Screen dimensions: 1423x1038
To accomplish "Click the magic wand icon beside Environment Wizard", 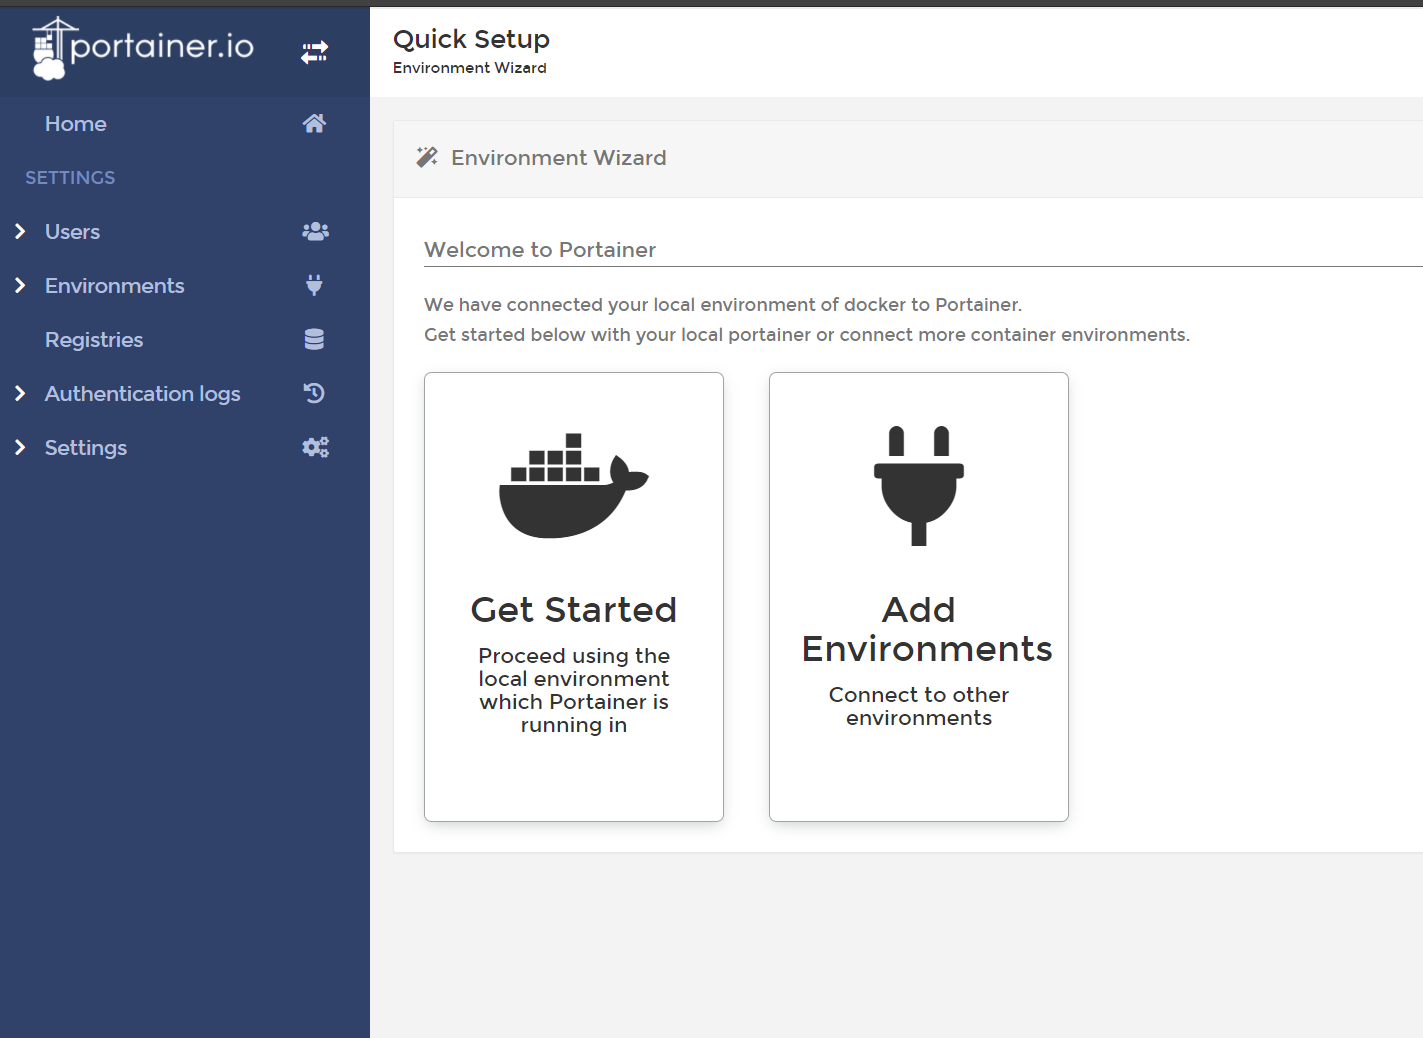I will pyautogui.click(x=427, y=157).
